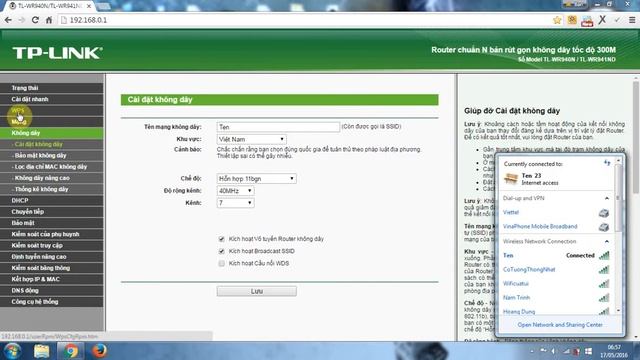
Task: Launch Firefox from the taskbar
Action: (99, 351)
